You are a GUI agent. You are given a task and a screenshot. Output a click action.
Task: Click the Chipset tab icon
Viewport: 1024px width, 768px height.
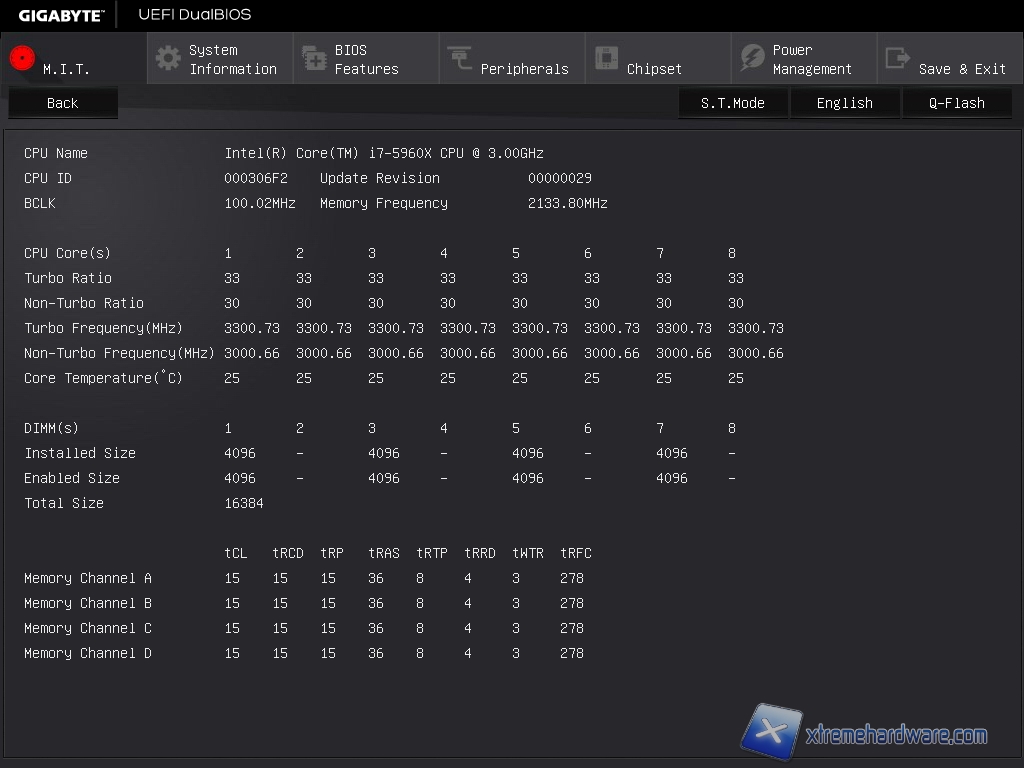[x=606, y=59]
